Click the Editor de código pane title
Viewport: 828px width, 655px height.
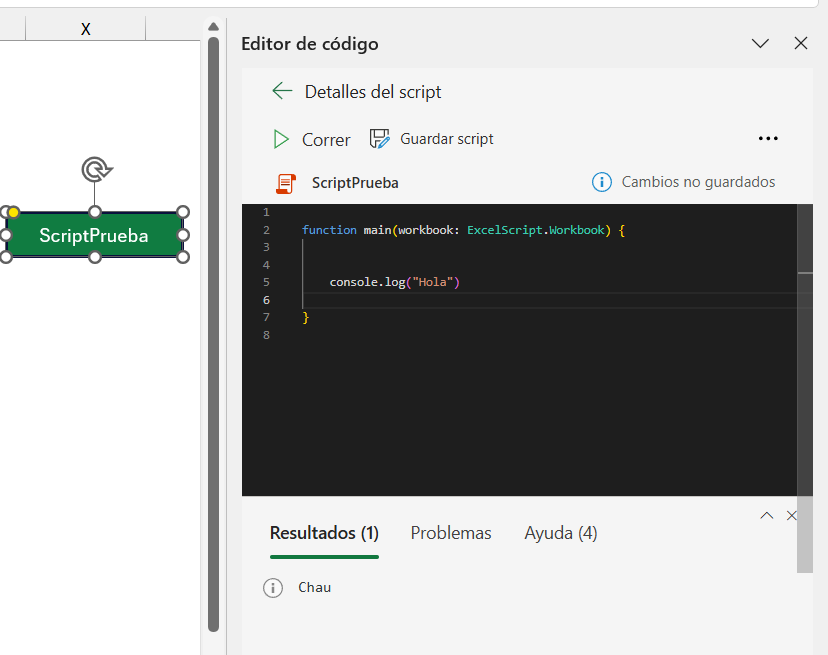click(x=309, y=44)
